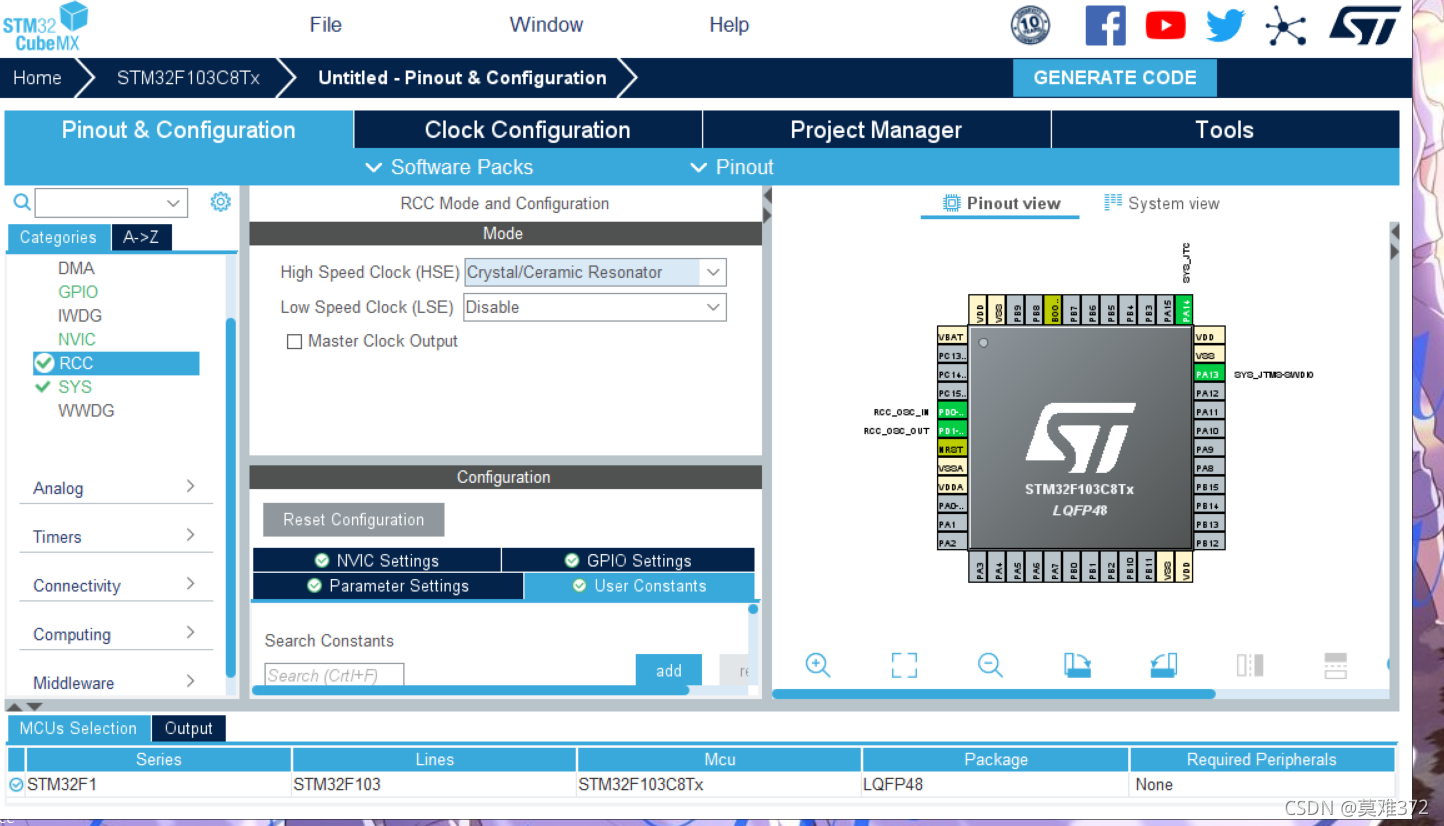Click the ST logo in the header
The width and height of the screenshot is (1444, 826).
tap(1364, 26)
